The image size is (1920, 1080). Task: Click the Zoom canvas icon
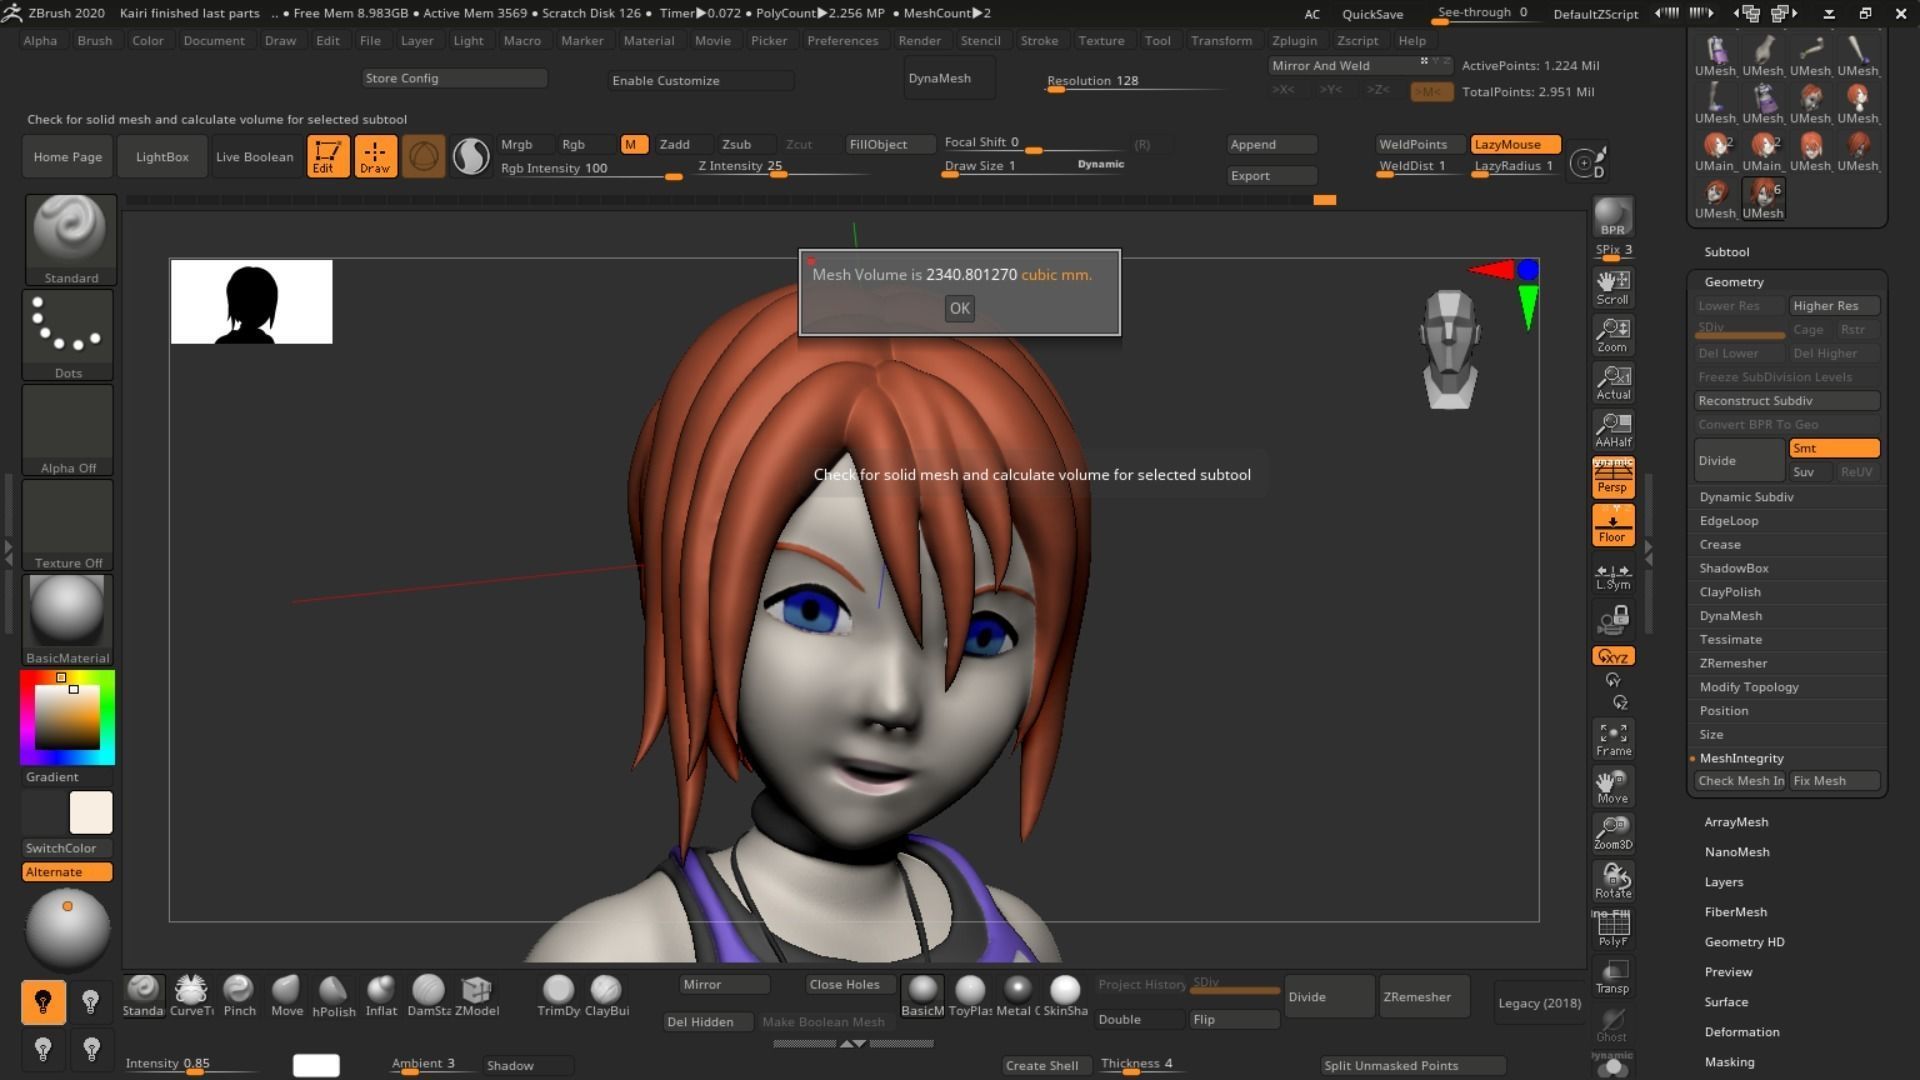pyautogui.click(x=1612, y=335)
